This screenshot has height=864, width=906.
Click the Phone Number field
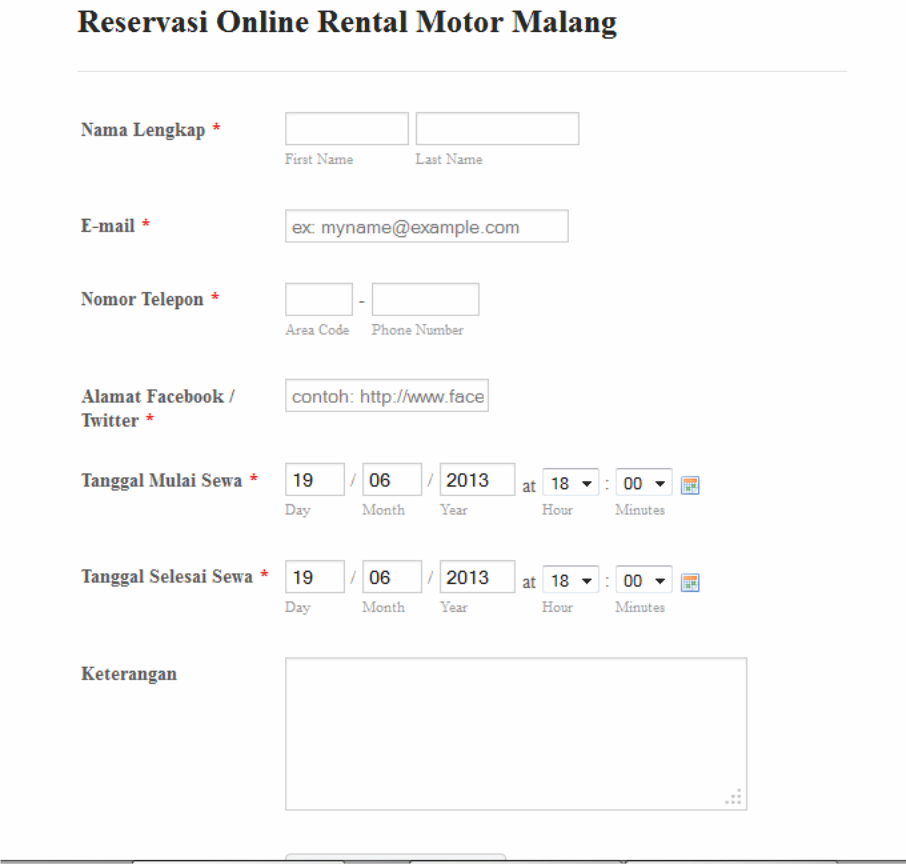(x=426, y=299)
